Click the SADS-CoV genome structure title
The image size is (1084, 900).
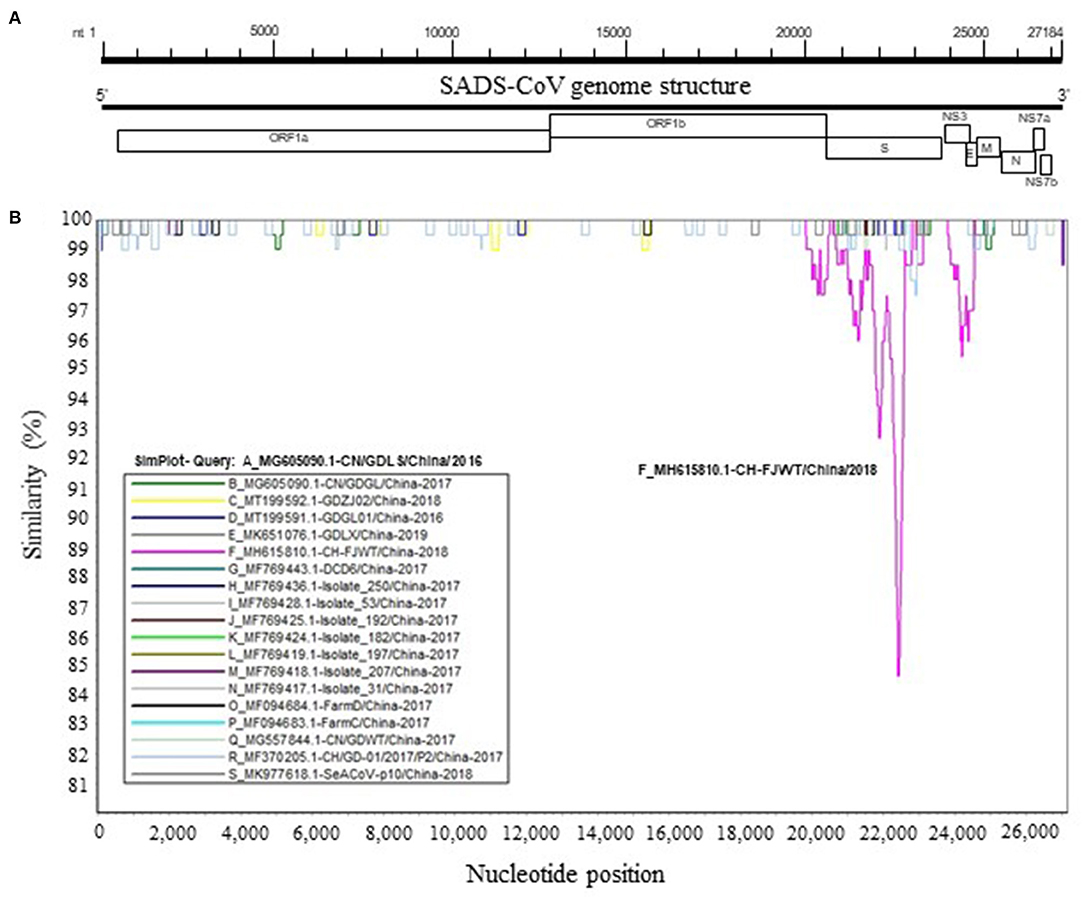595,86
